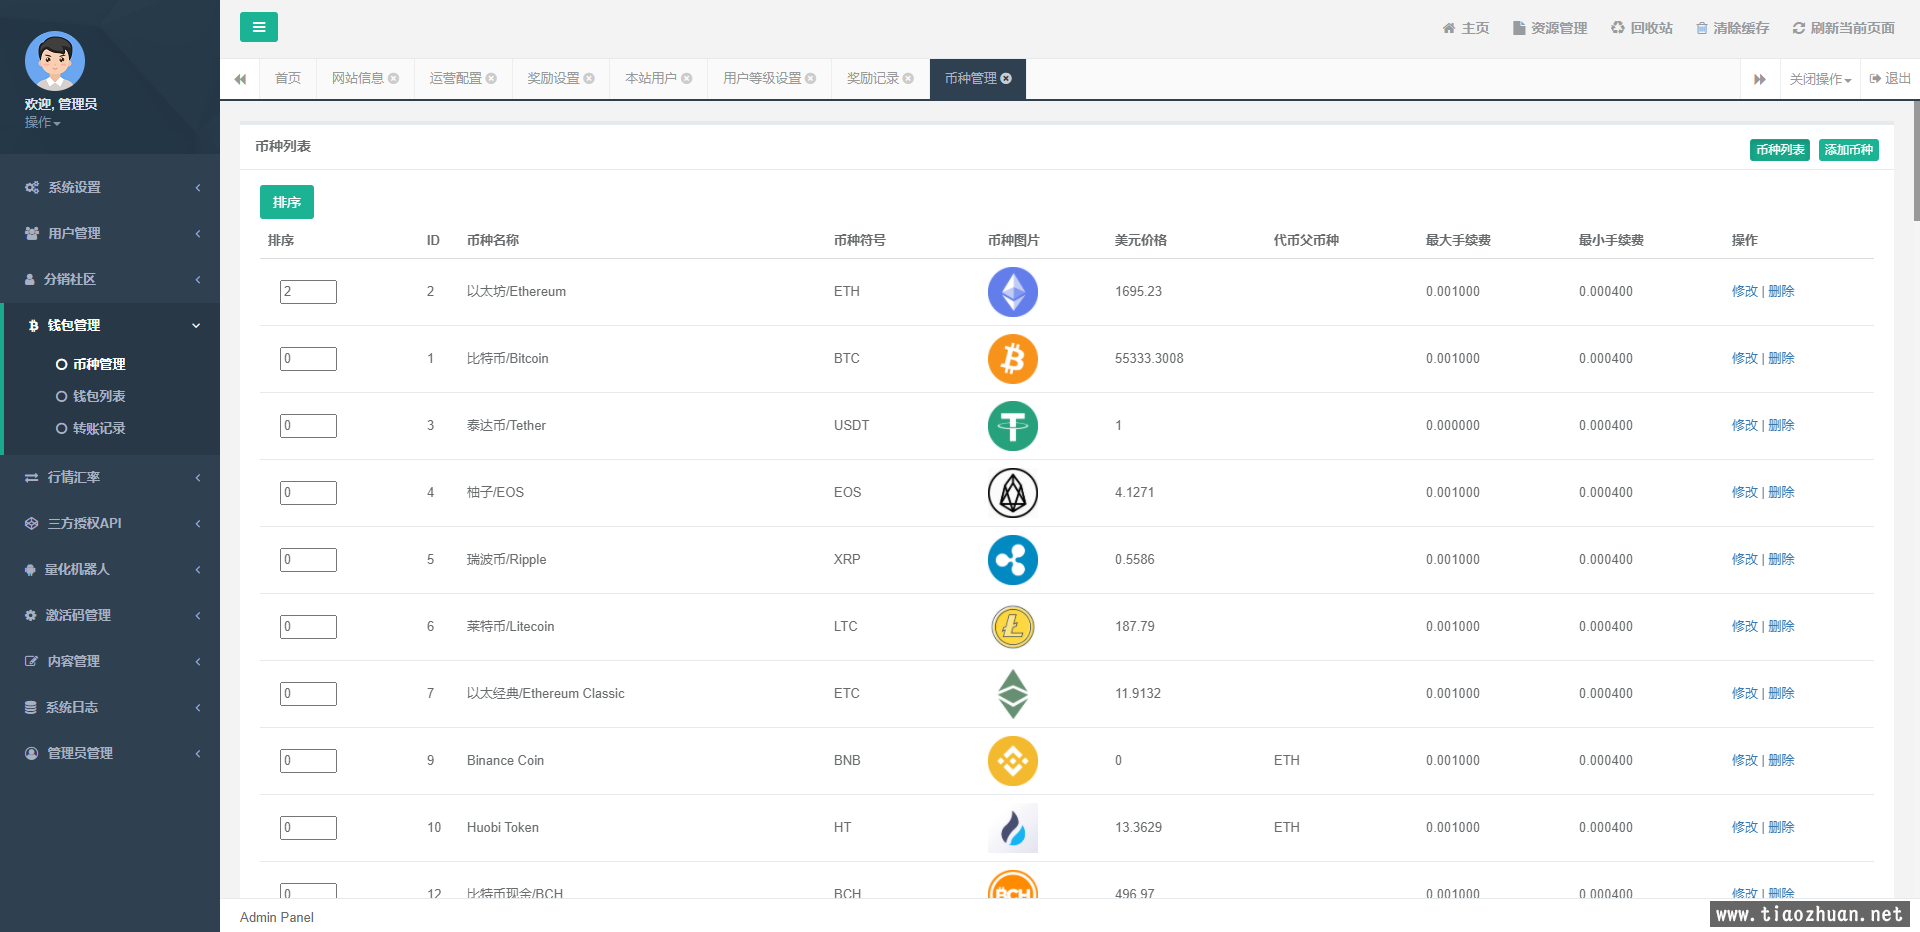Toggle the sidebar with the hamburger button
This screenshot has height=932, width=1920.
(x=259, y=27)
